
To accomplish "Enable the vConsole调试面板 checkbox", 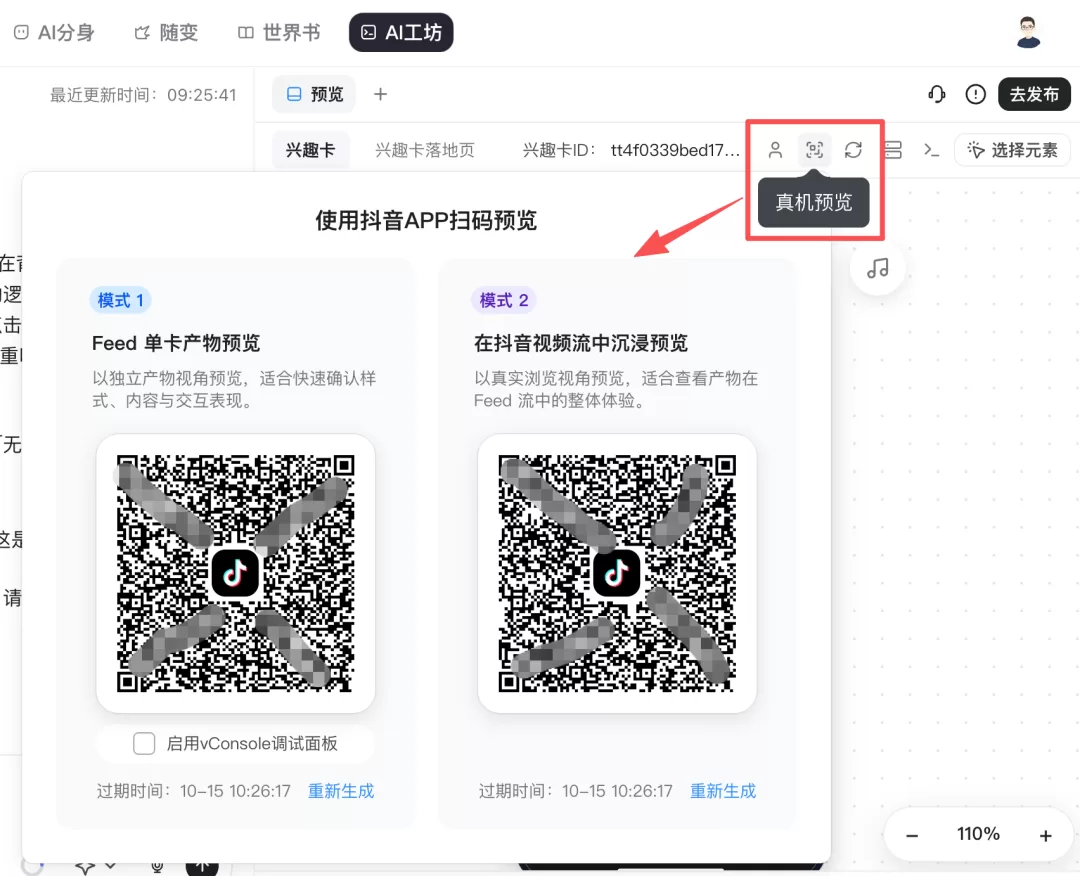I will [x=144, y=743].
